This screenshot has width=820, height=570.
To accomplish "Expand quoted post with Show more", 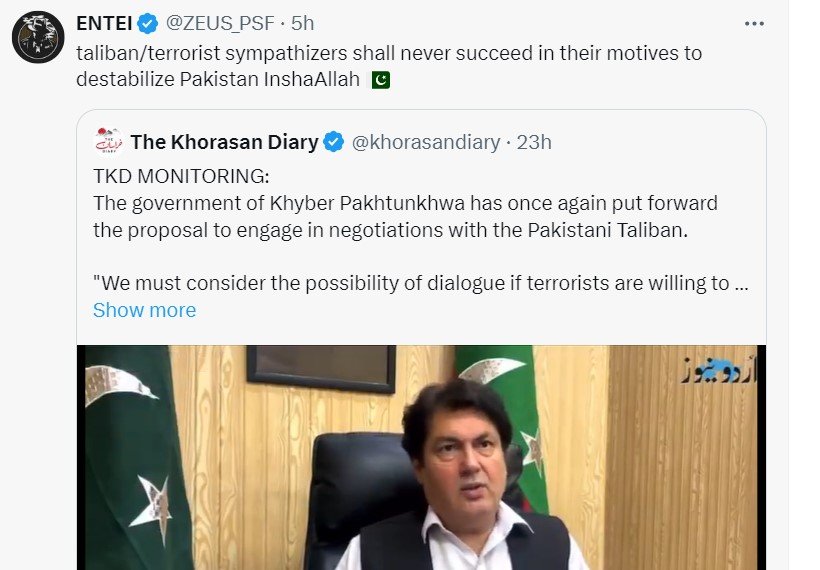I will pyautogui.click(x=144, y=310).
